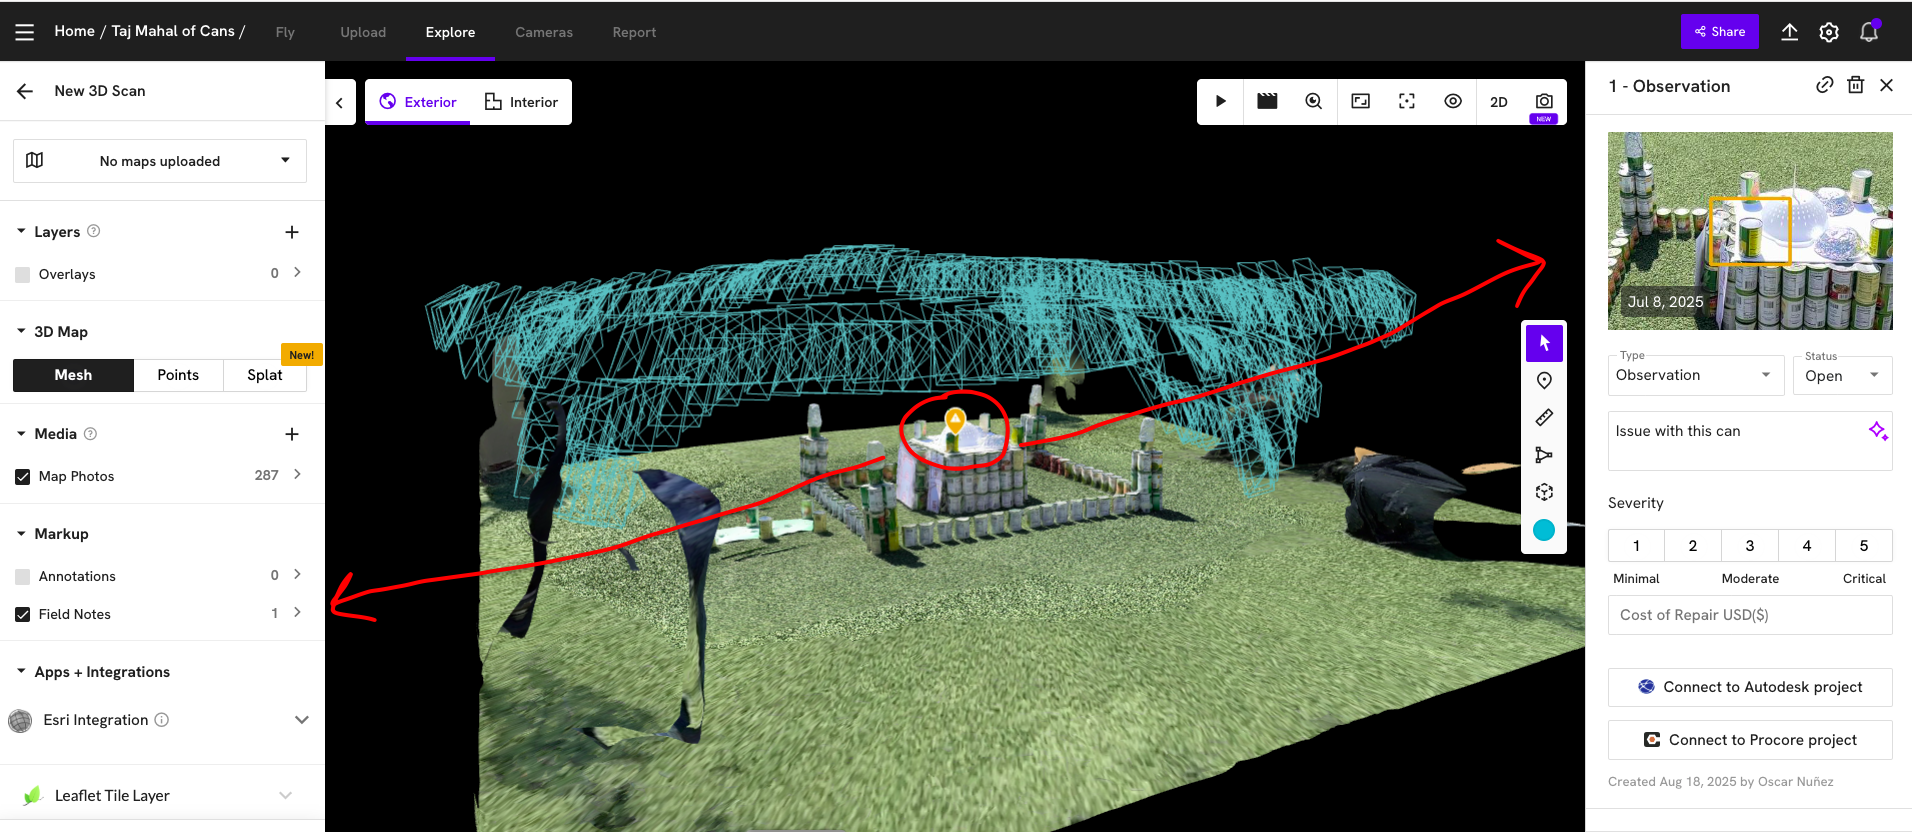Click the Share button
The width and height of the screenshot is (1912, 832).
pyautogui.click(x=1719, y=32)
